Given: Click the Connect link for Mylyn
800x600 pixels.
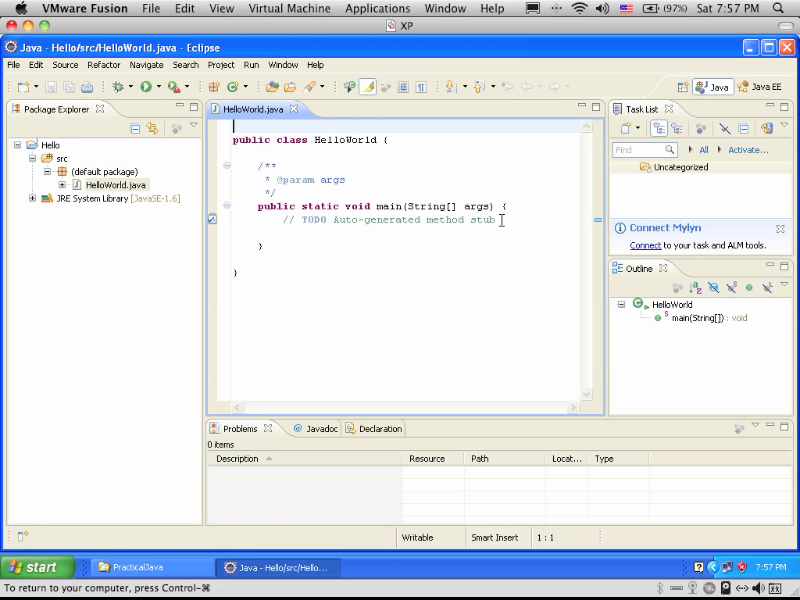Looking at the screenshot, I should click(645, 245).
